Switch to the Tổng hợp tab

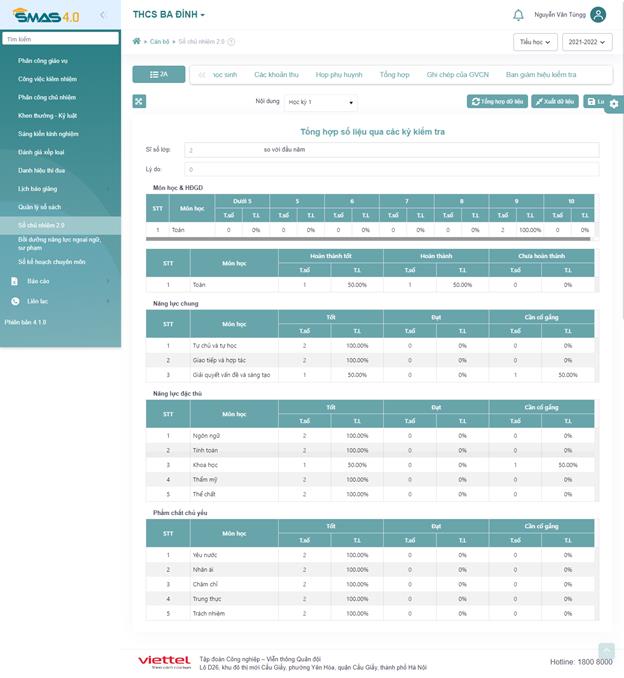click(394, 75)
